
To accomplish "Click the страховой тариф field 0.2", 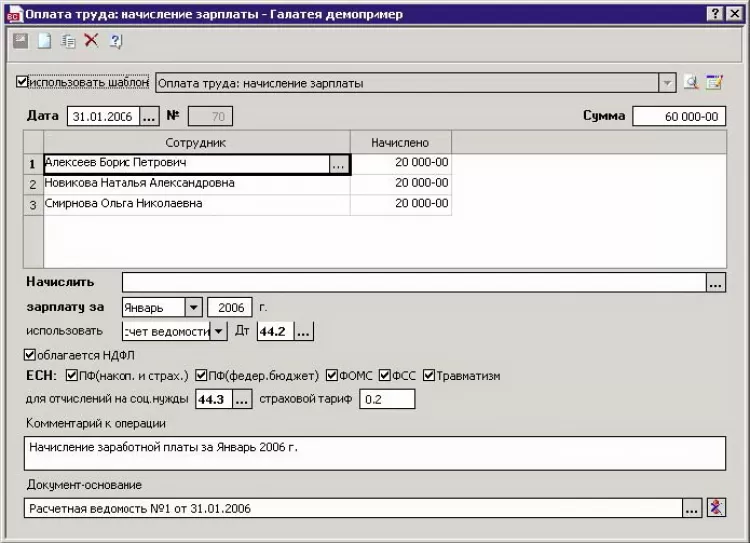I will pyautogui.click(x=387, y=399).
